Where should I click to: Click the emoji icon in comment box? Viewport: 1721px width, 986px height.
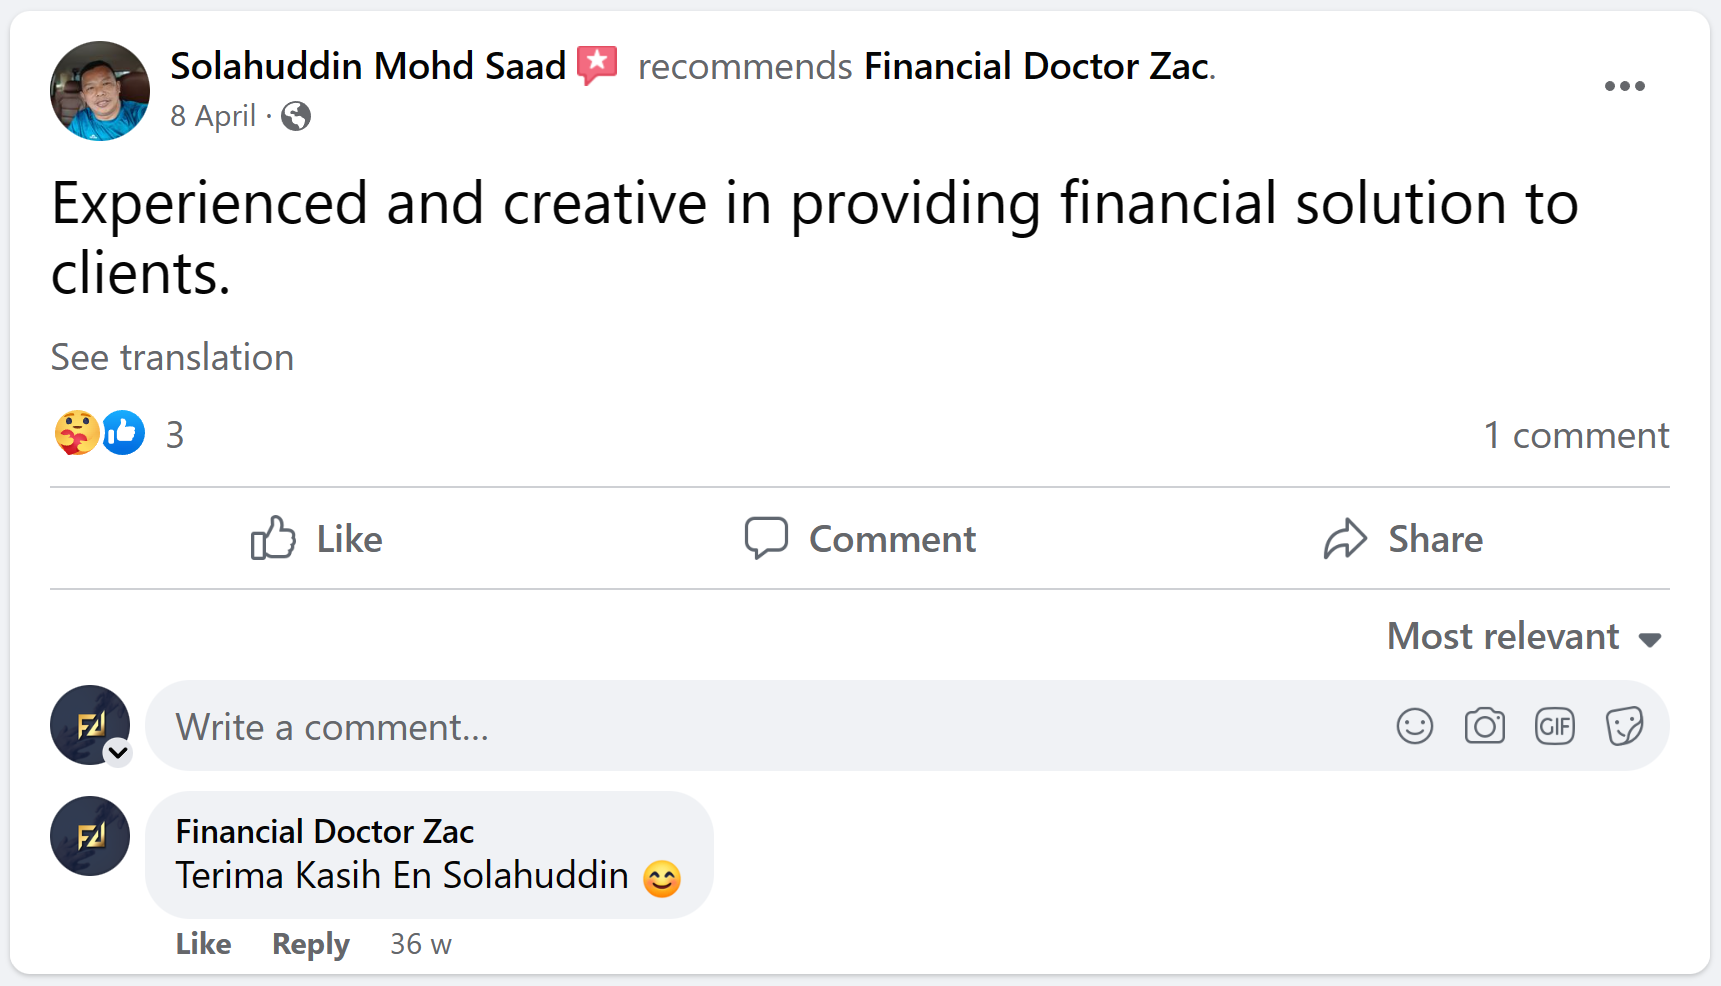pyautogui.click(x=1414, y=726)
